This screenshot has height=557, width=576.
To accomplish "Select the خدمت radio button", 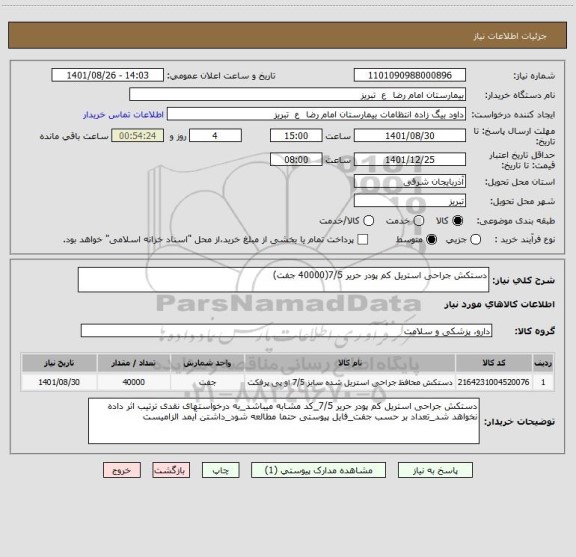I will pos(419,220).
